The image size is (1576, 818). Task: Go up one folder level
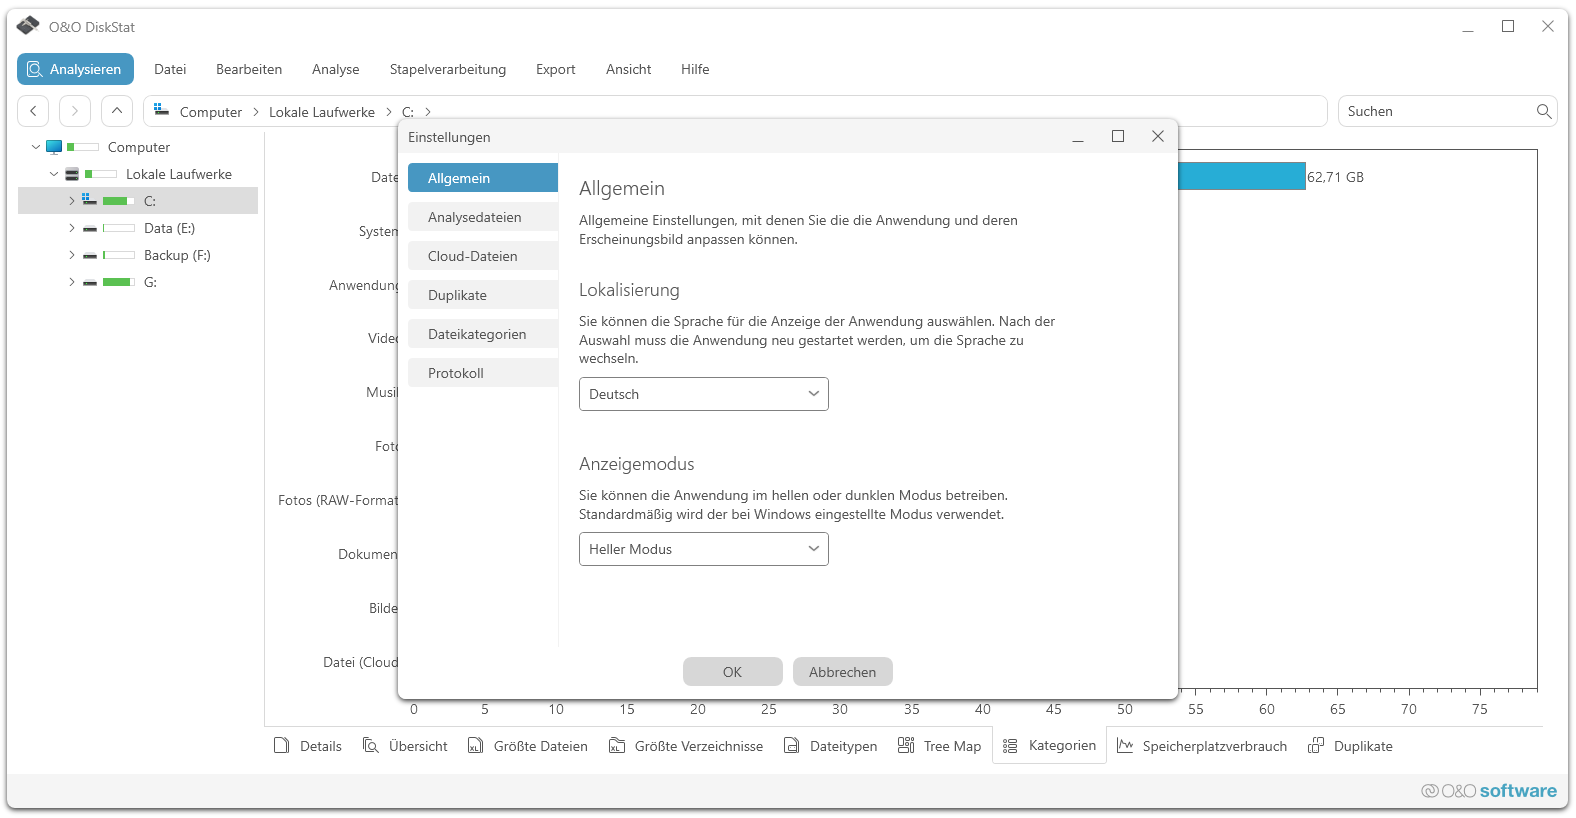117,111
